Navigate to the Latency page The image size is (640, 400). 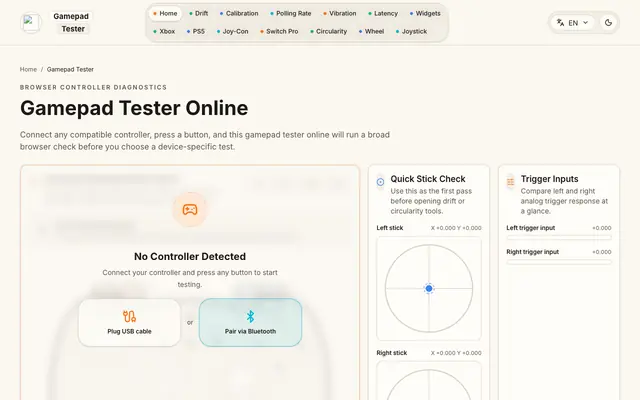pyautogui.click(x=383, y=13)
